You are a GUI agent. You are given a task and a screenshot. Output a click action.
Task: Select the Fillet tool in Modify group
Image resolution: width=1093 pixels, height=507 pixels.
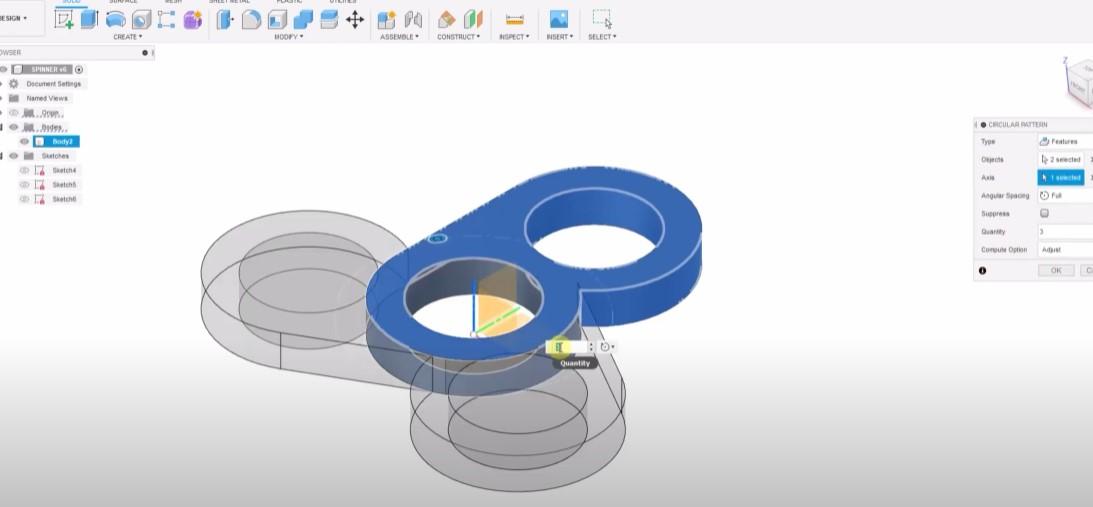point(251,20)
